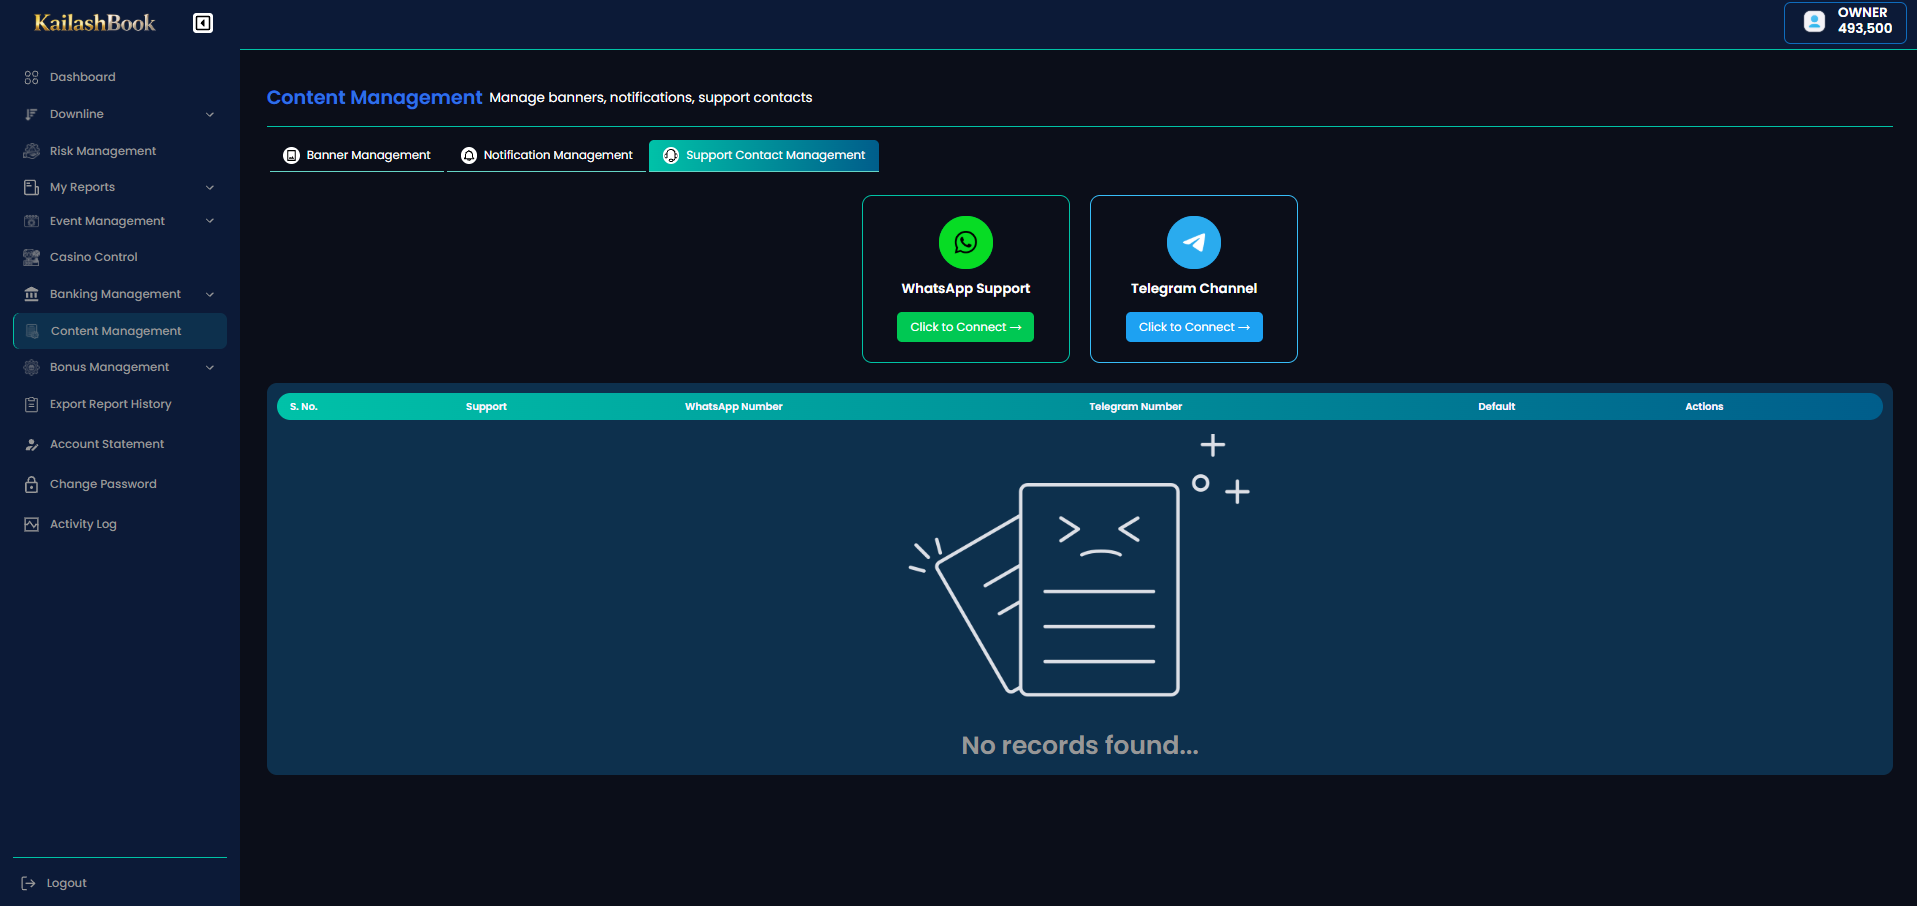Click the Banking Management bank icon
The height and width of the screenshot is (906, 1917).
(x=32, y=294)
